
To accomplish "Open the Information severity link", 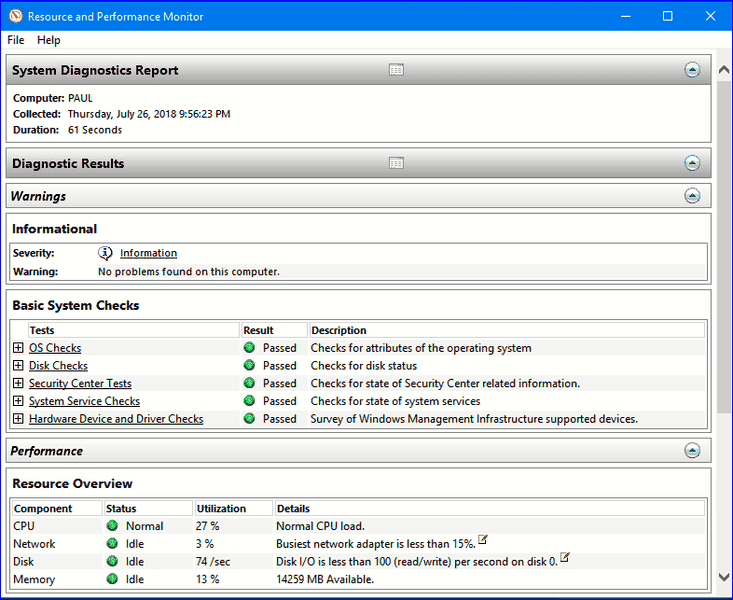I will (148, 253).
